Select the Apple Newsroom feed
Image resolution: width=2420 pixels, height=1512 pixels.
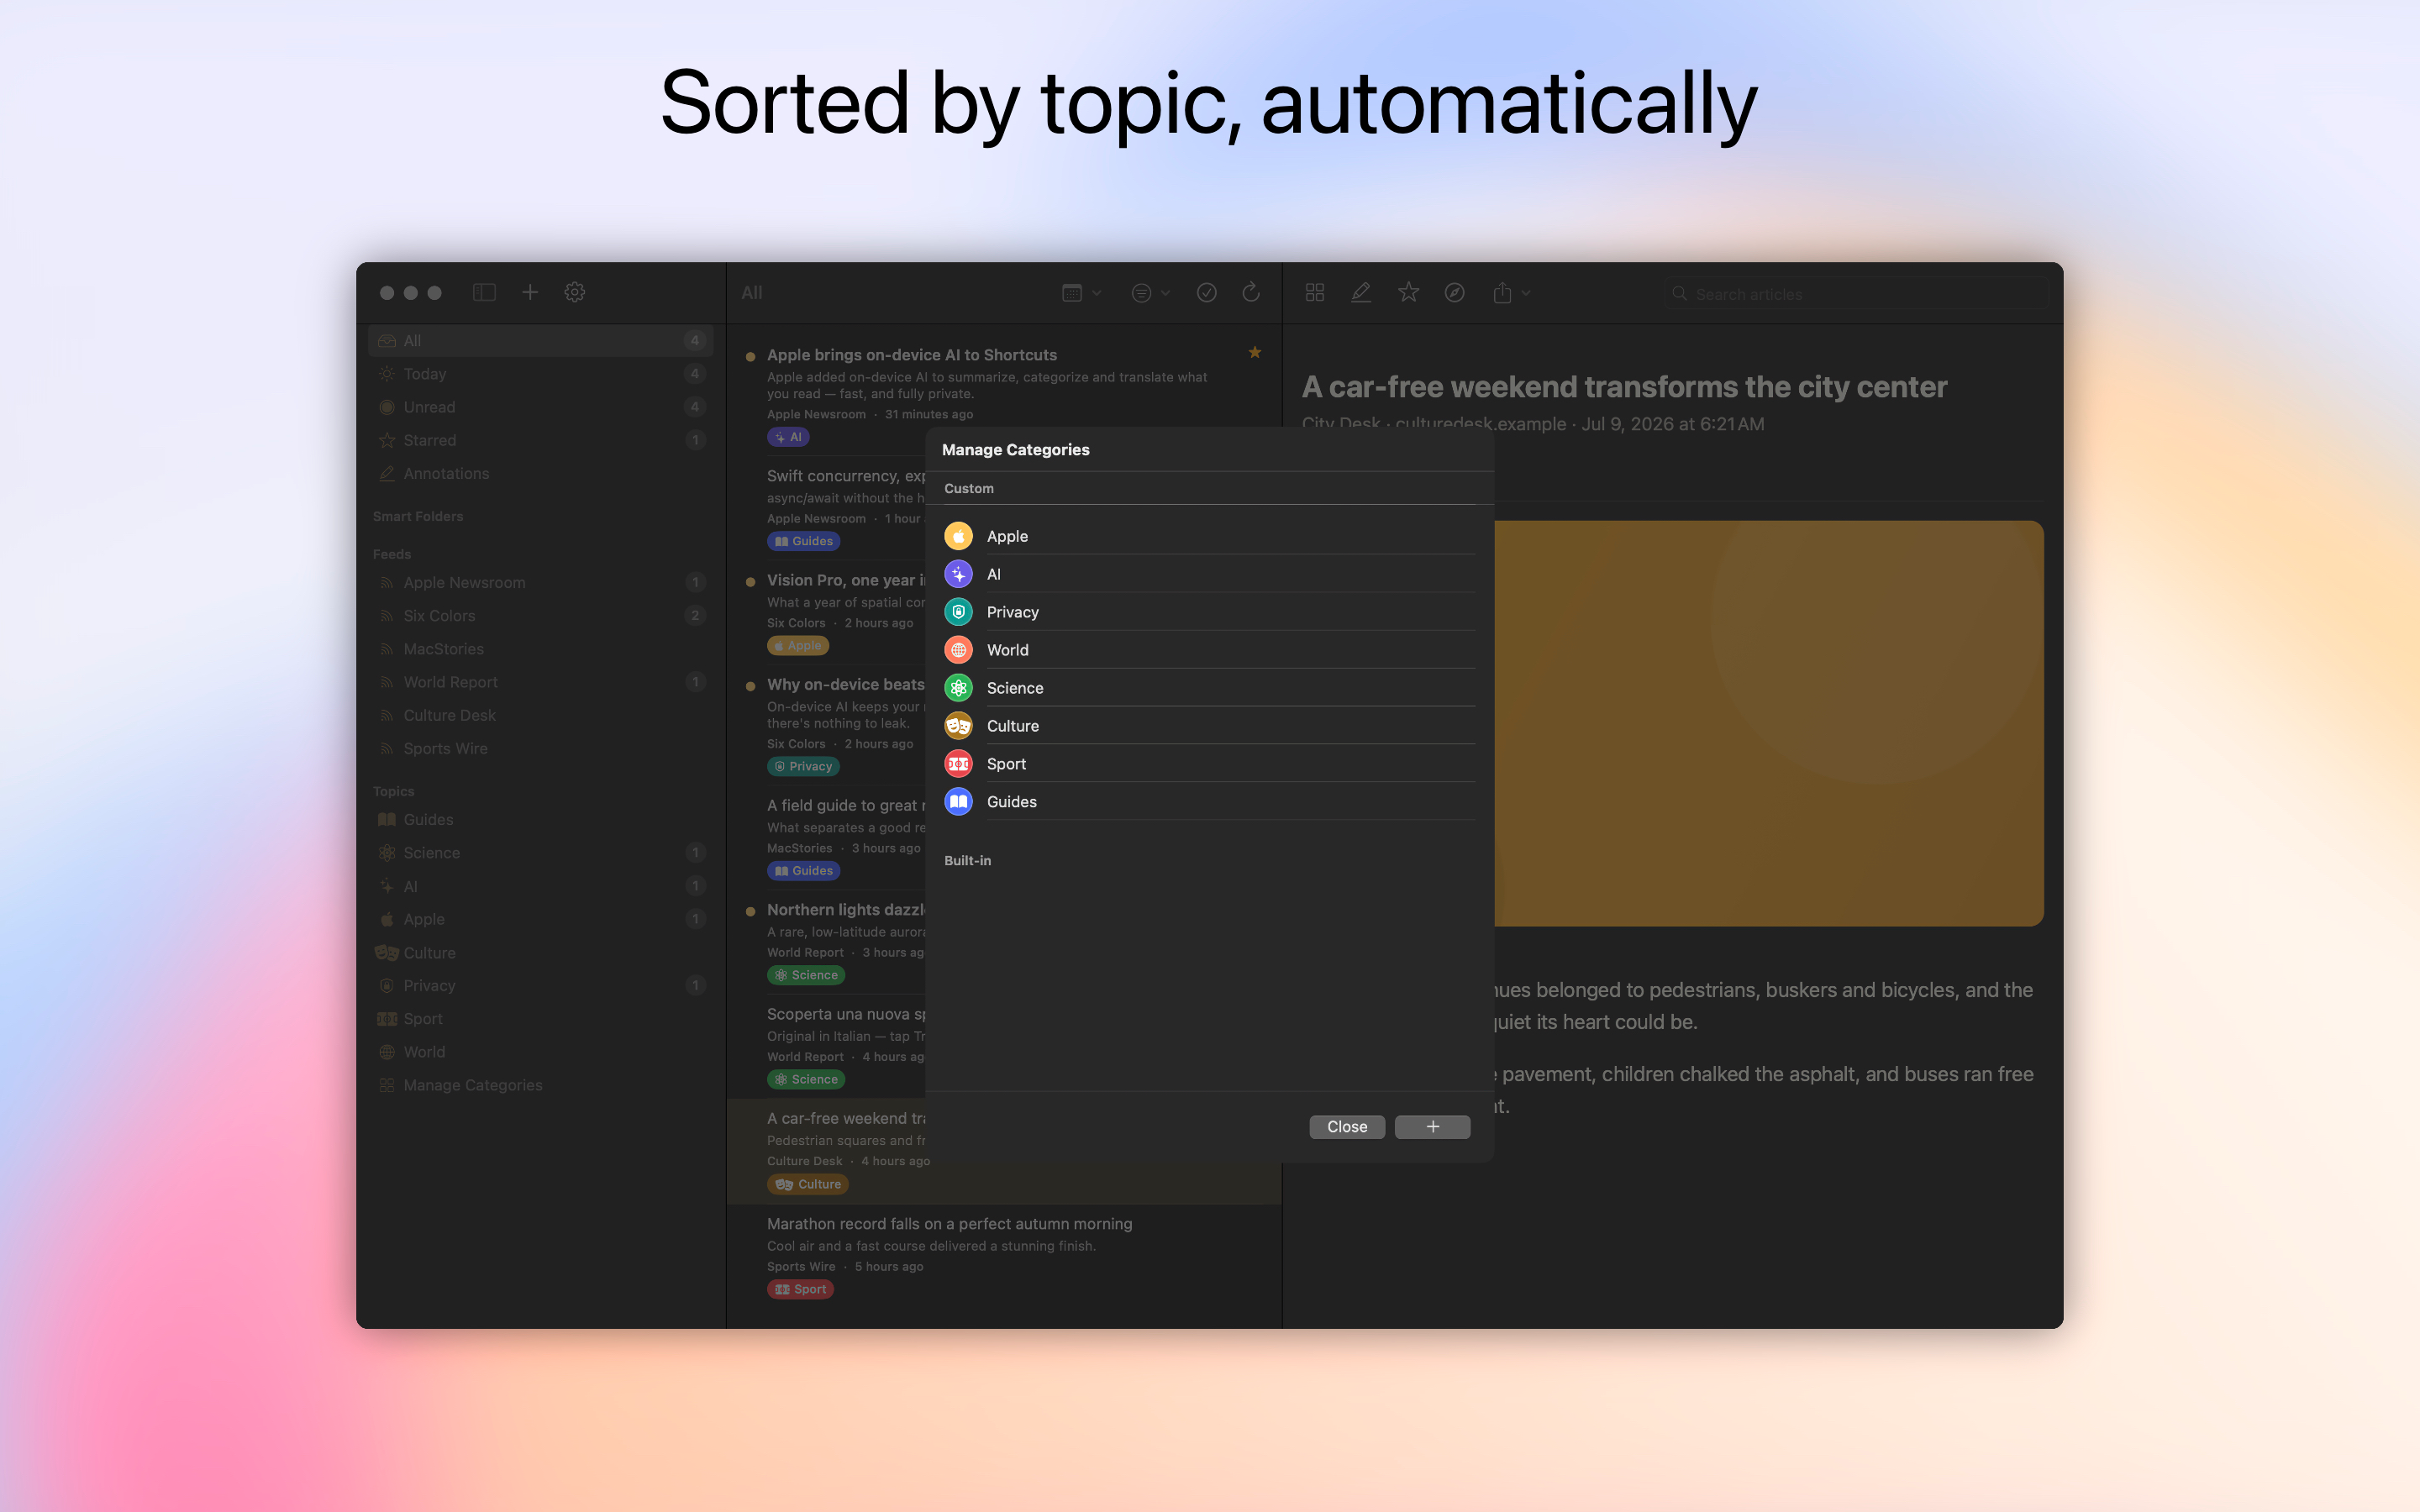pyautogui.click(x=540, y=583)
